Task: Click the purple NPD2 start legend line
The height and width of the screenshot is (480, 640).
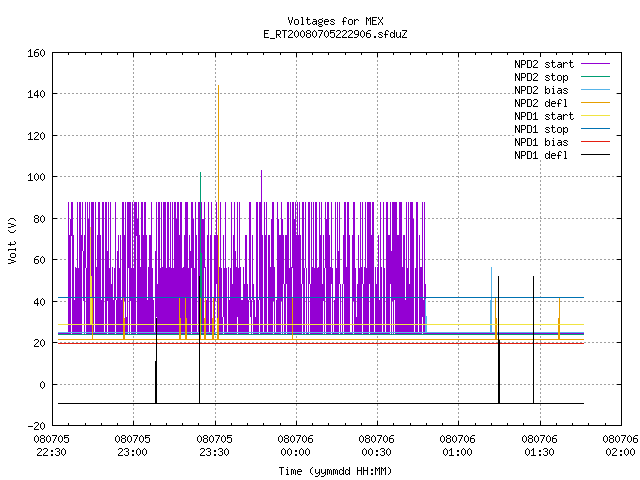Action: [x=596, y=64]
